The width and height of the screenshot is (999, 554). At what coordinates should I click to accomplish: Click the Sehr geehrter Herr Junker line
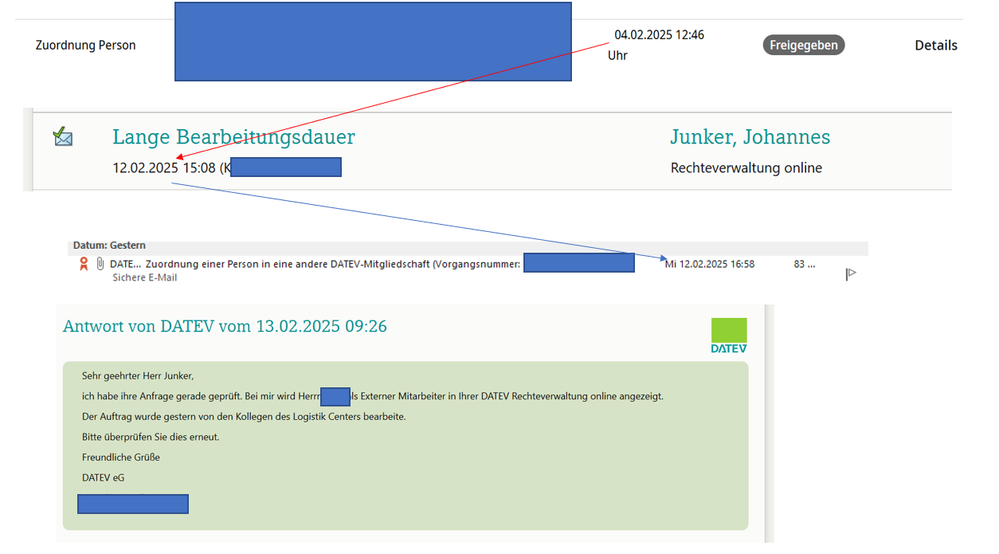(138, 376)
